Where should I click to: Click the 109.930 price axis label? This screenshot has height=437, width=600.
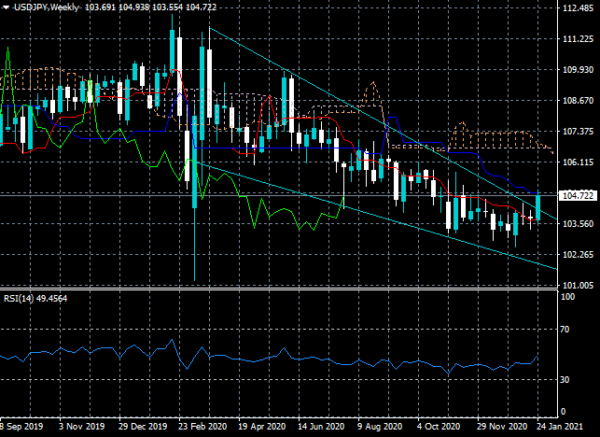coord(578,70)
